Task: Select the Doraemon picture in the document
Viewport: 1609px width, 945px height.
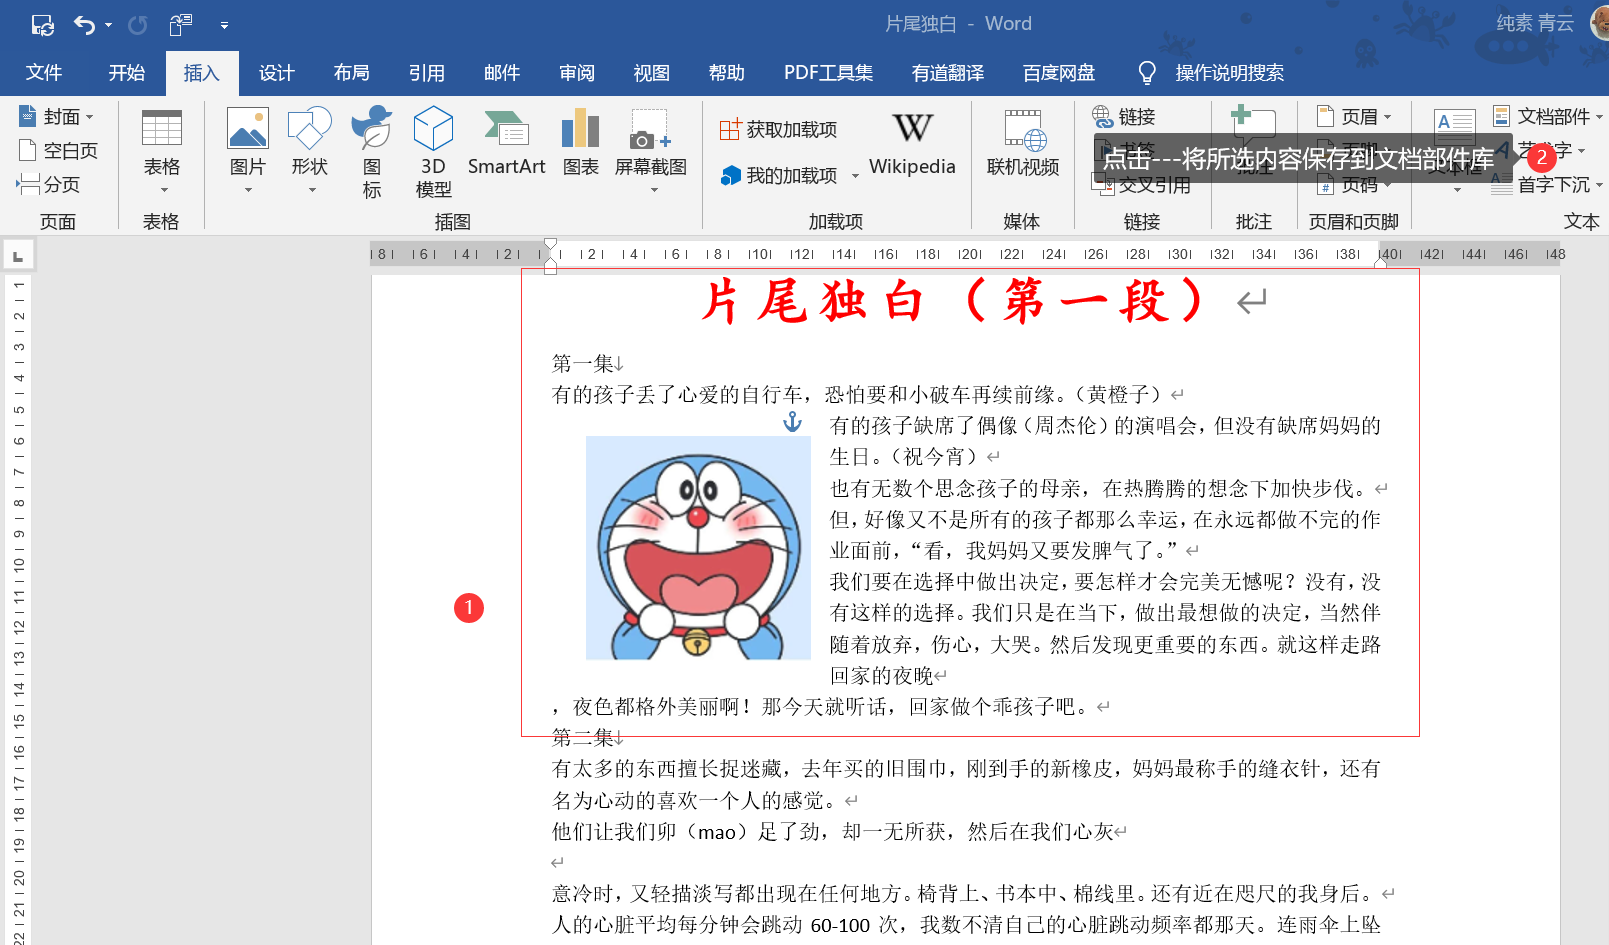Action: [698, 548]
